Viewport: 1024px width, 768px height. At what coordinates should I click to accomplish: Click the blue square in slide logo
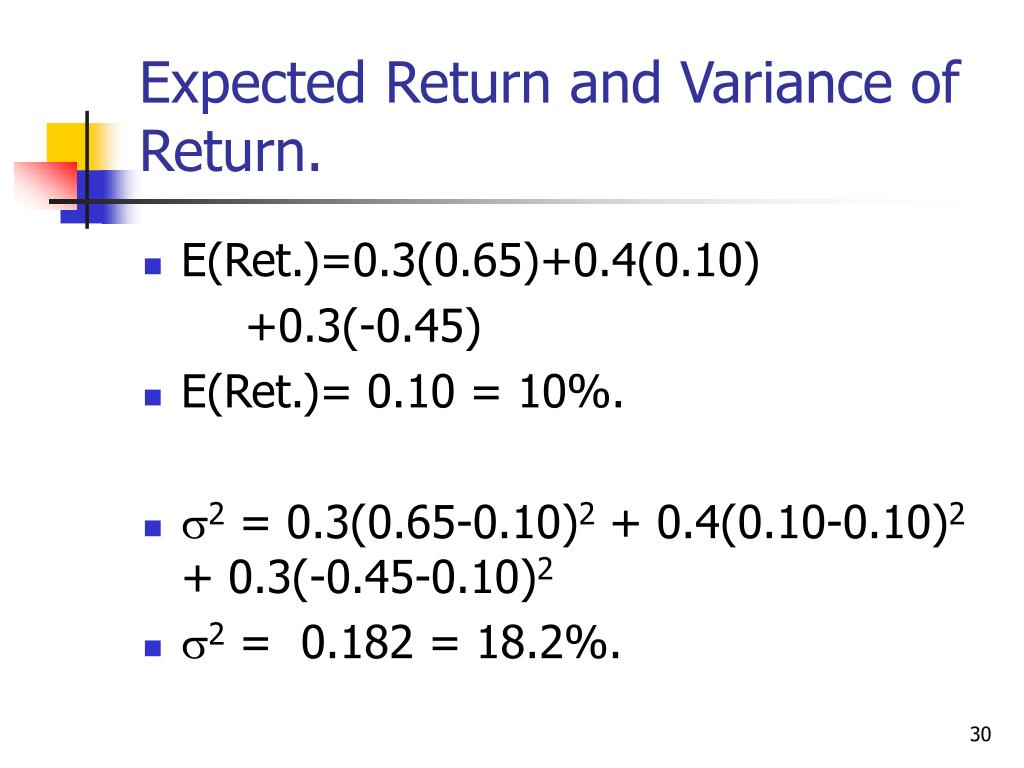(x=97, y=197)
